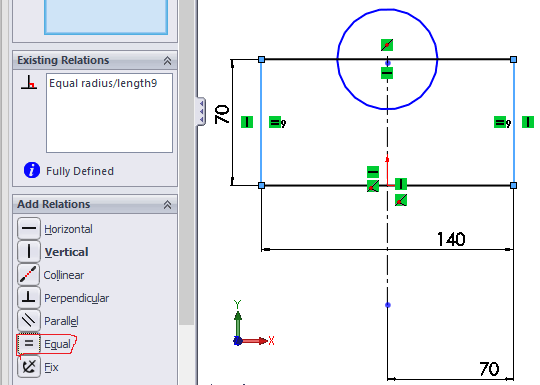Click the vertical relation badge at the origin
The width and height of the screenshot is (540, 385).
(401, 184)
